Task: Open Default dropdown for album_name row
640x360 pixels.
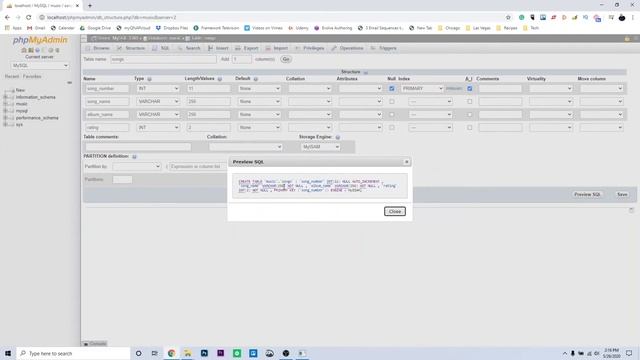Action: pyautogui.click(x=259, y=115)
